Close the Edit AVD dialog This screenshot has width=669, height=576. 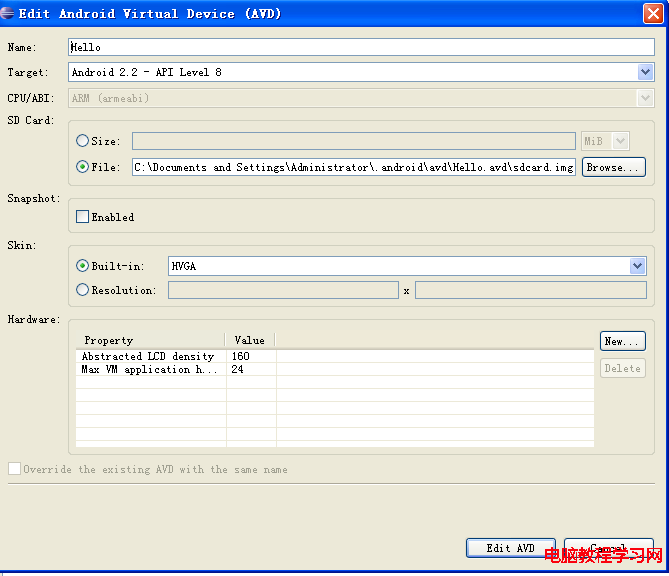click(x=653, y=13)
